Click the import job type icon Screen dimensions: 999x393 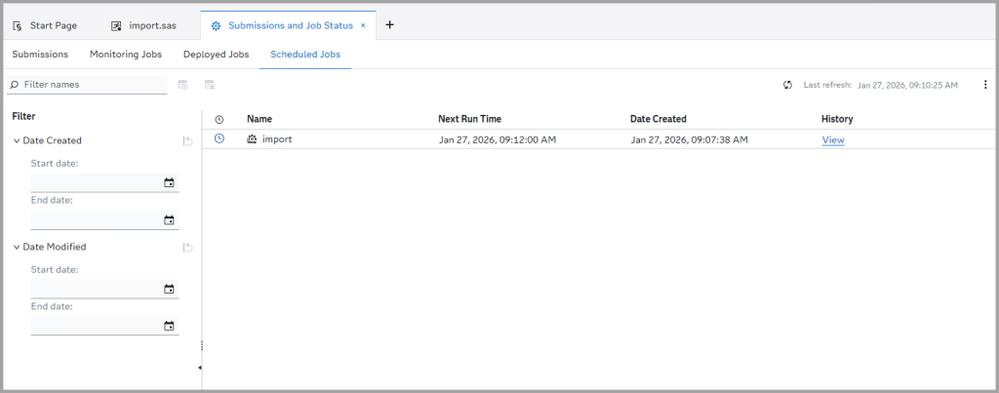coord(252,139)
